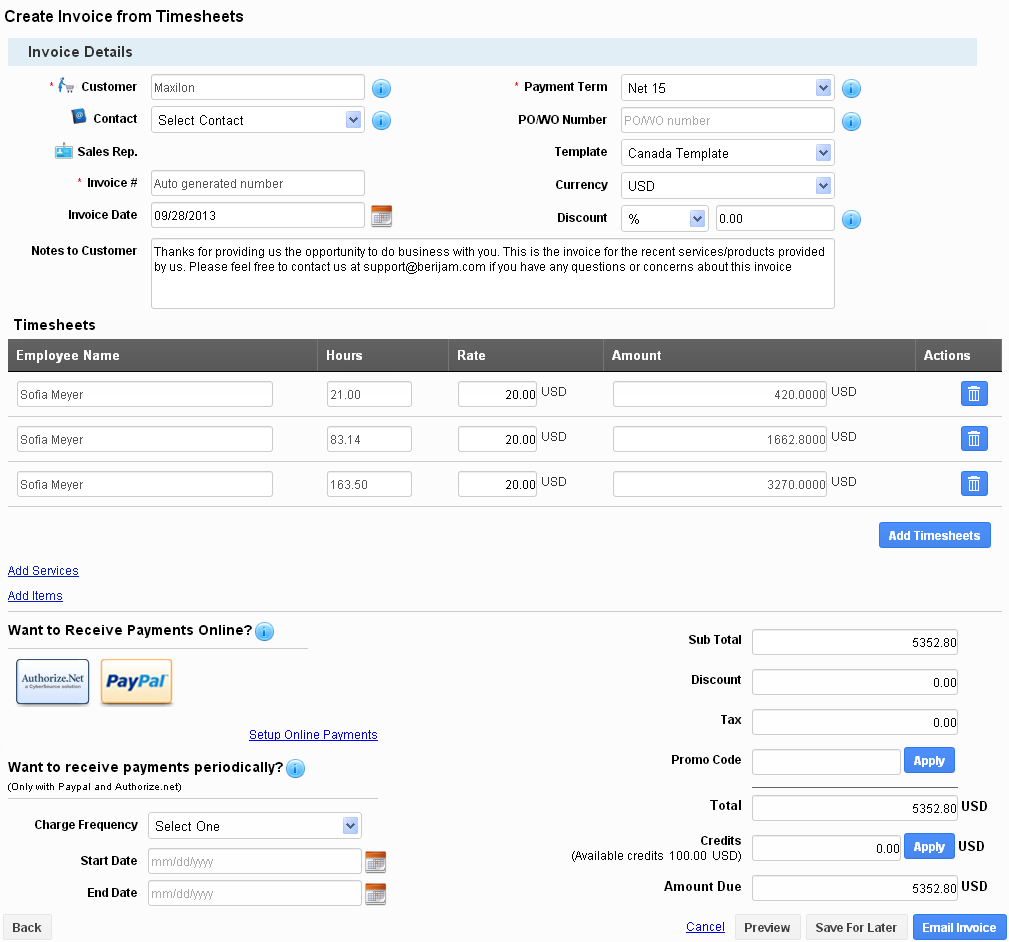Click the Add Timesheets button

coord(934,535)
